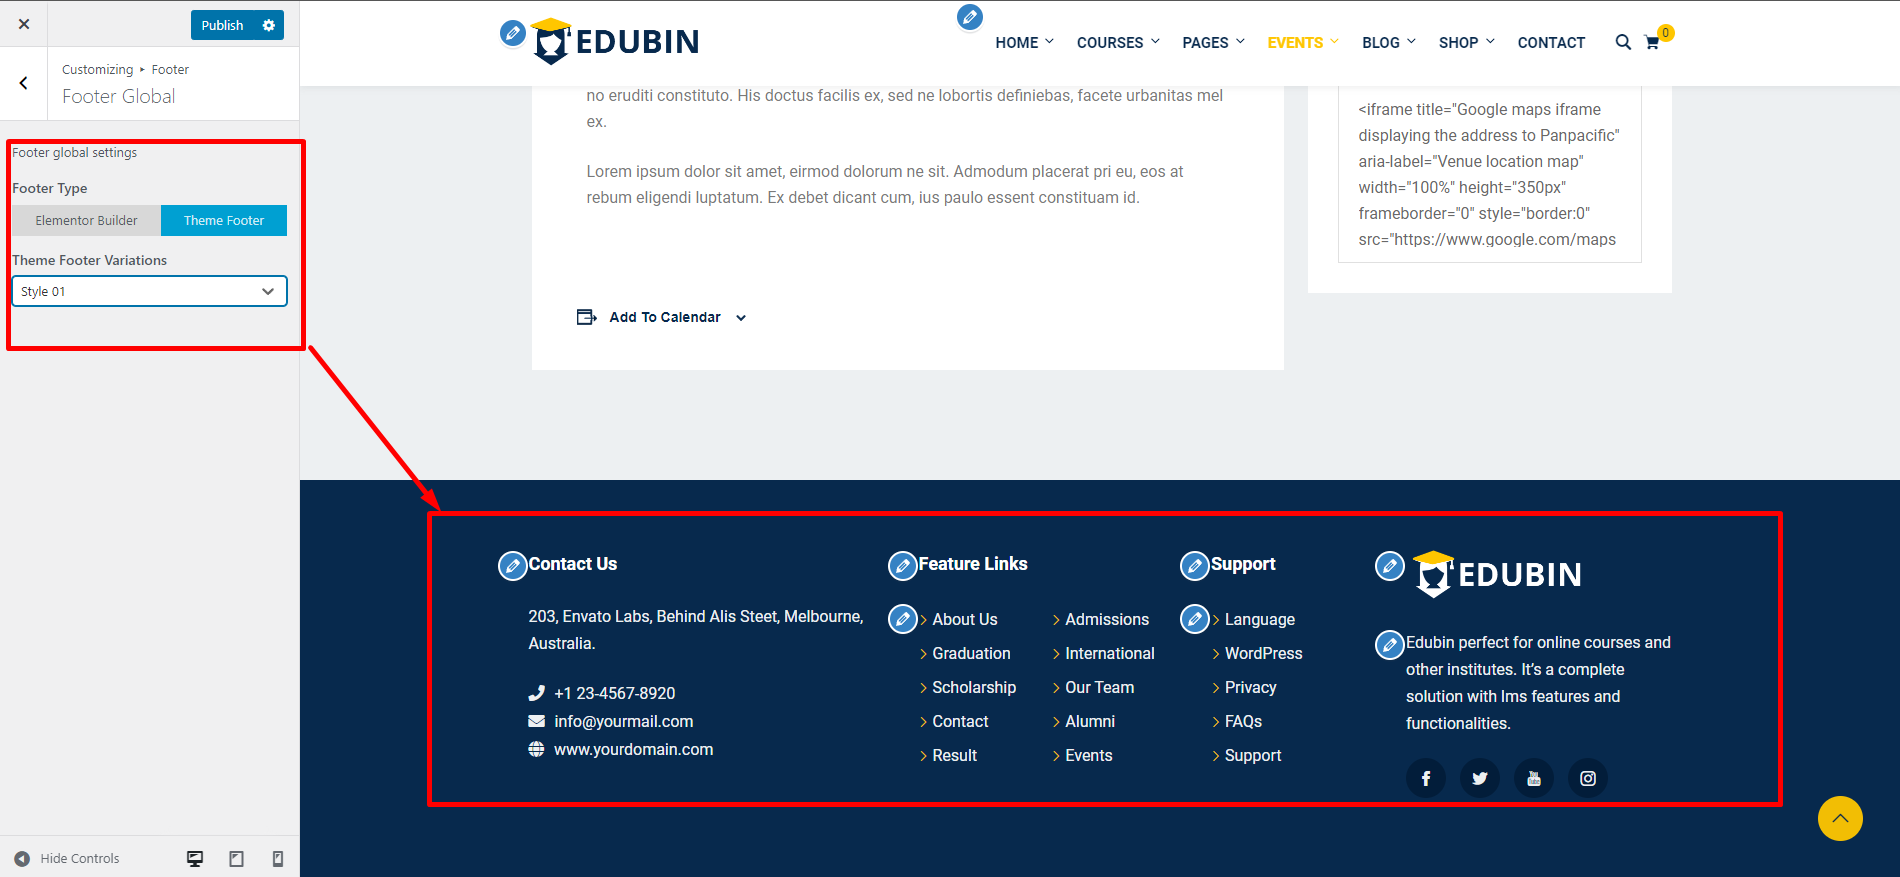The width and height of the screenshot is (1900, 877).
Task: Switch to mobile preview device icon
Action: tap(278, 859)
